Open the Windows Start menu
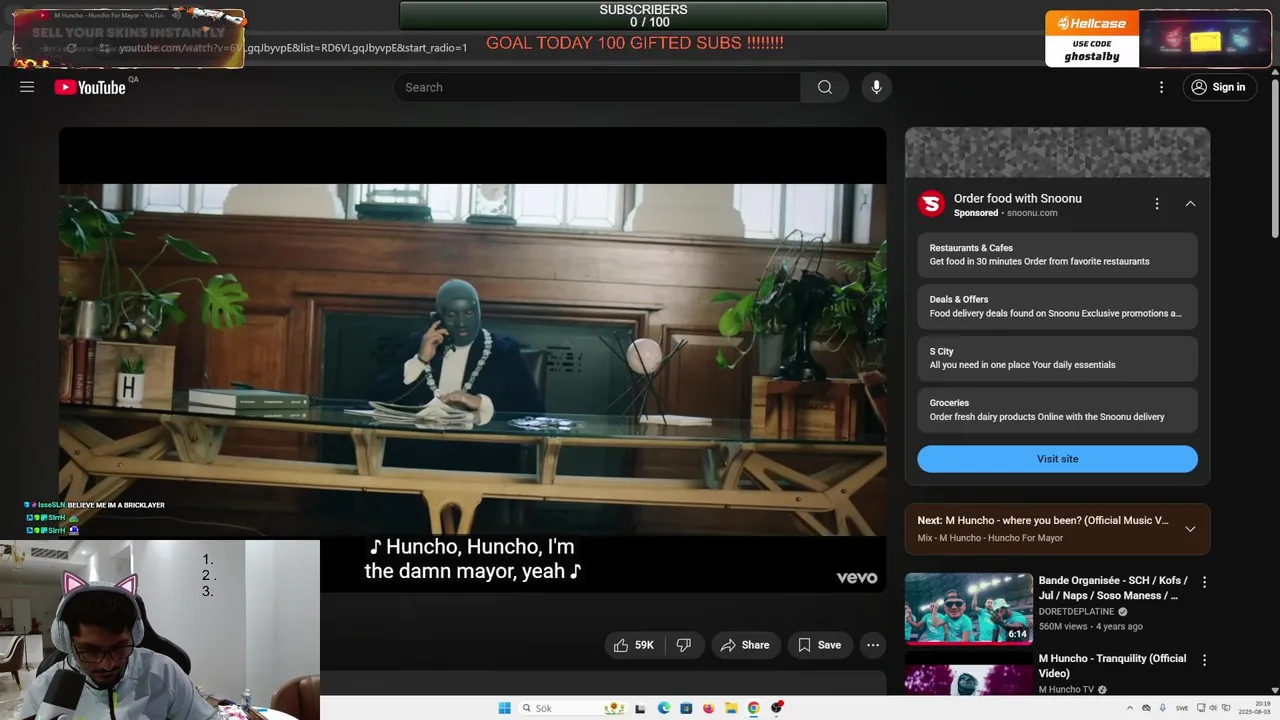Viewport: 1280px width, 720px height. tap(505, 708)
